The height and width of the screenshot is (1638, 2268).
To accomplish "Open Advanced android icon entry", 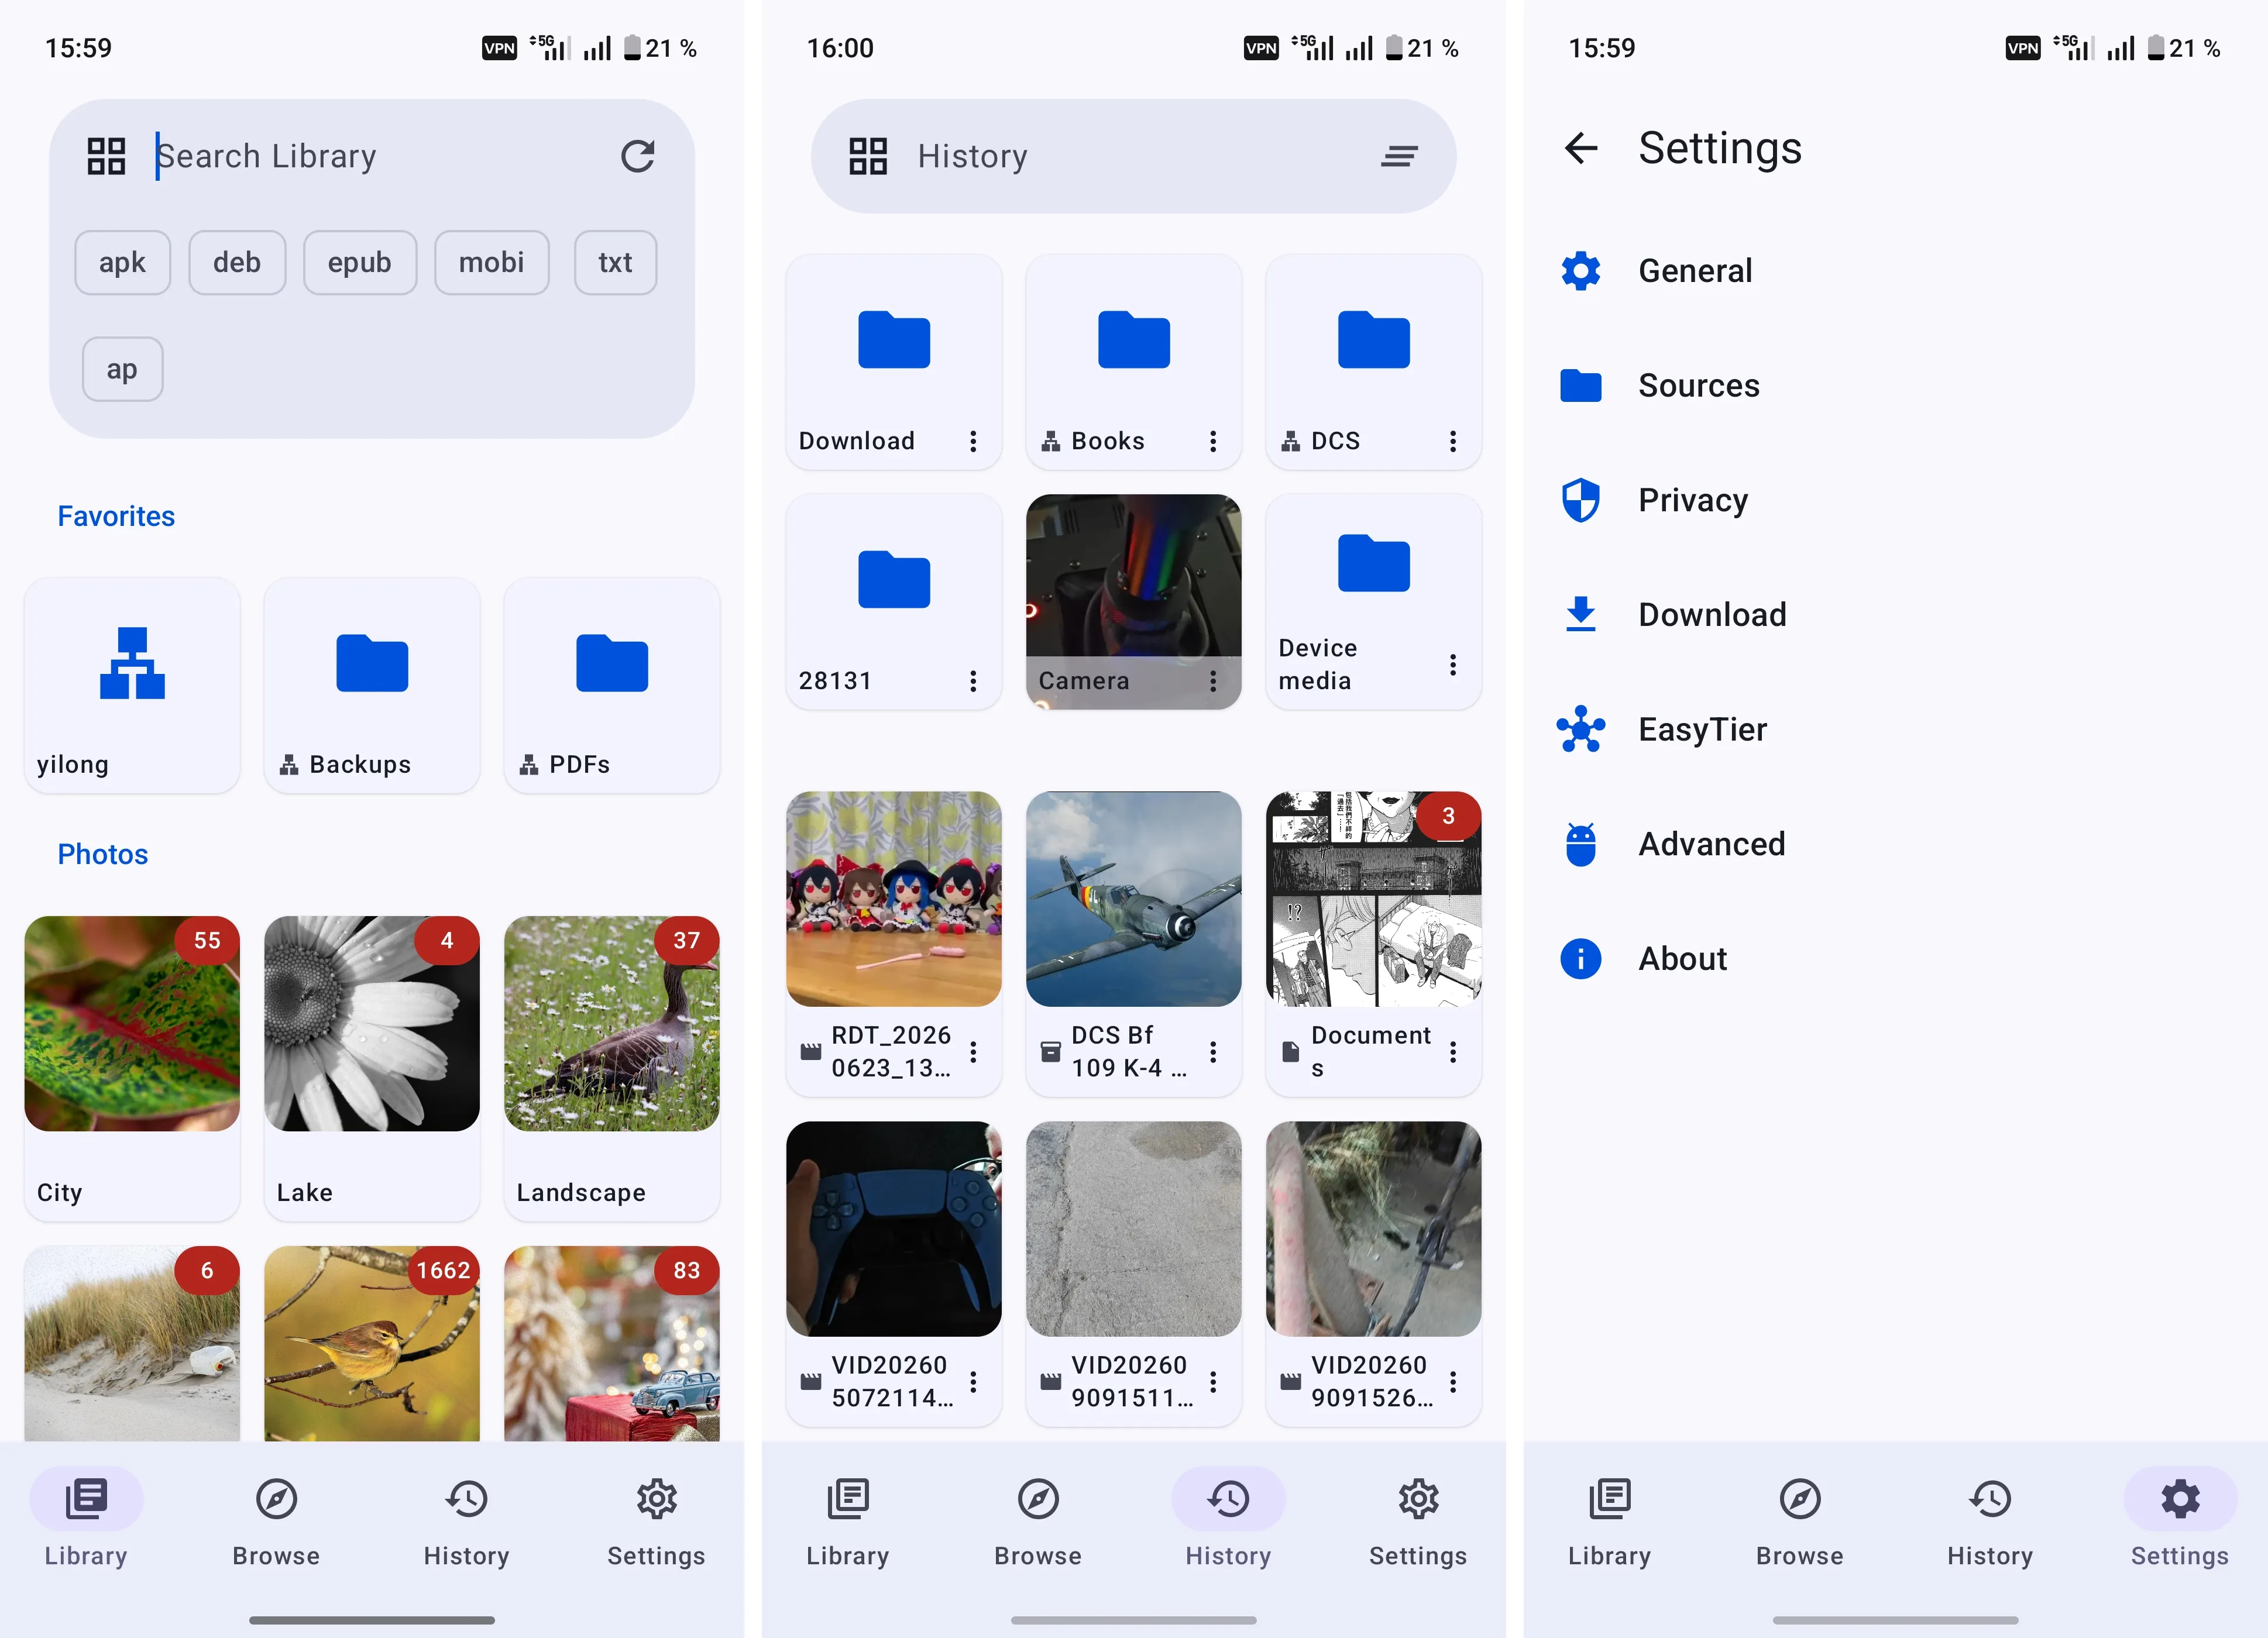I will (x=1581, y=844).
